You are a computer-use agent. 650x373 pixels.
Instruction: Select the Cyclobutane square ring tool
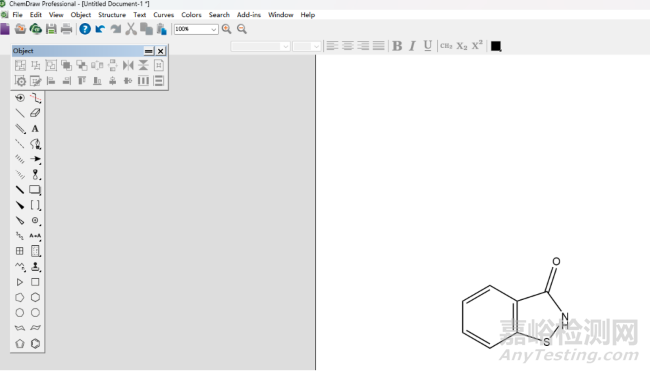point(35,282)
